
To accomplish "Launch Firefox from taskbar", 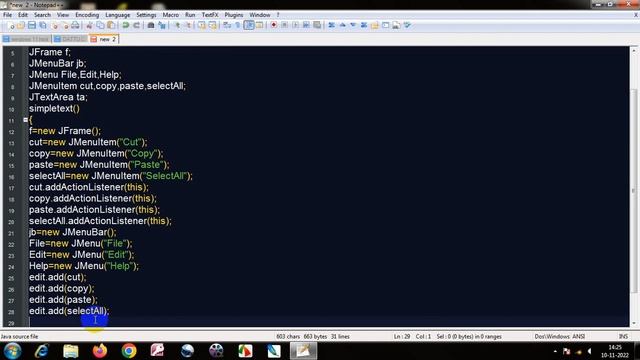I will point(100,351).
